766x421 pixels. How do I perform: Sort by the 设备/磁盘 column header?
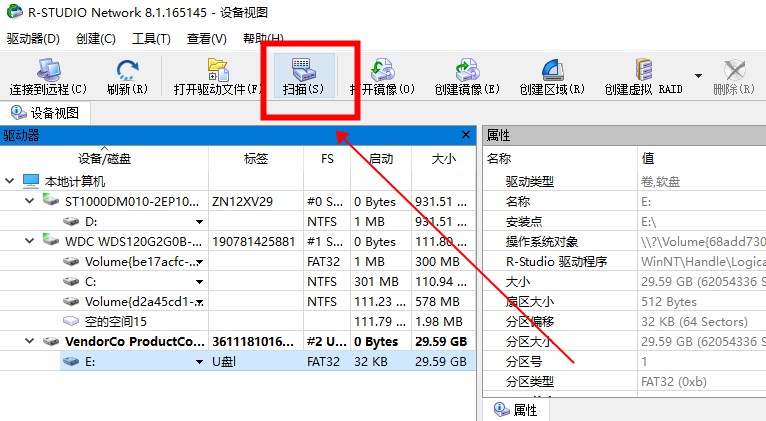(x=104, y=159)
